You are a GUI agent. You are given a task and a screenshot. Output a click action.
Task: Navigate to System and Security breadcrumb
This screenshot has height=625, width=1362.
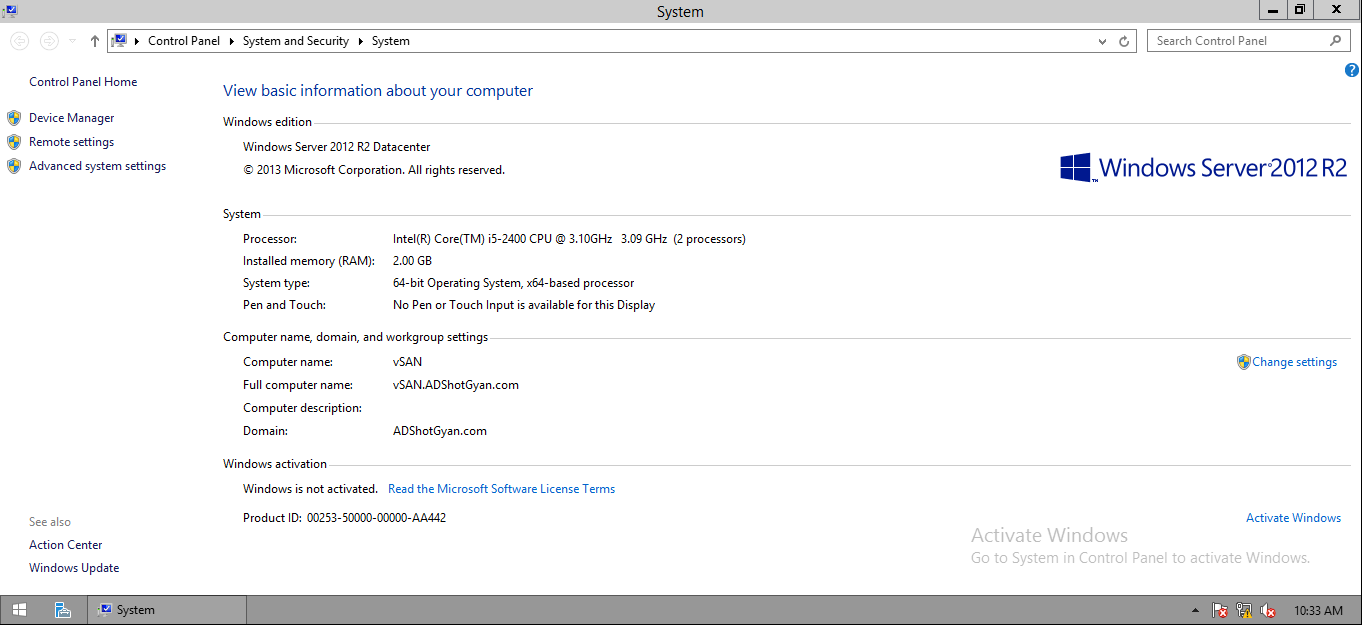pyautogui.click(x=295, y=41)
